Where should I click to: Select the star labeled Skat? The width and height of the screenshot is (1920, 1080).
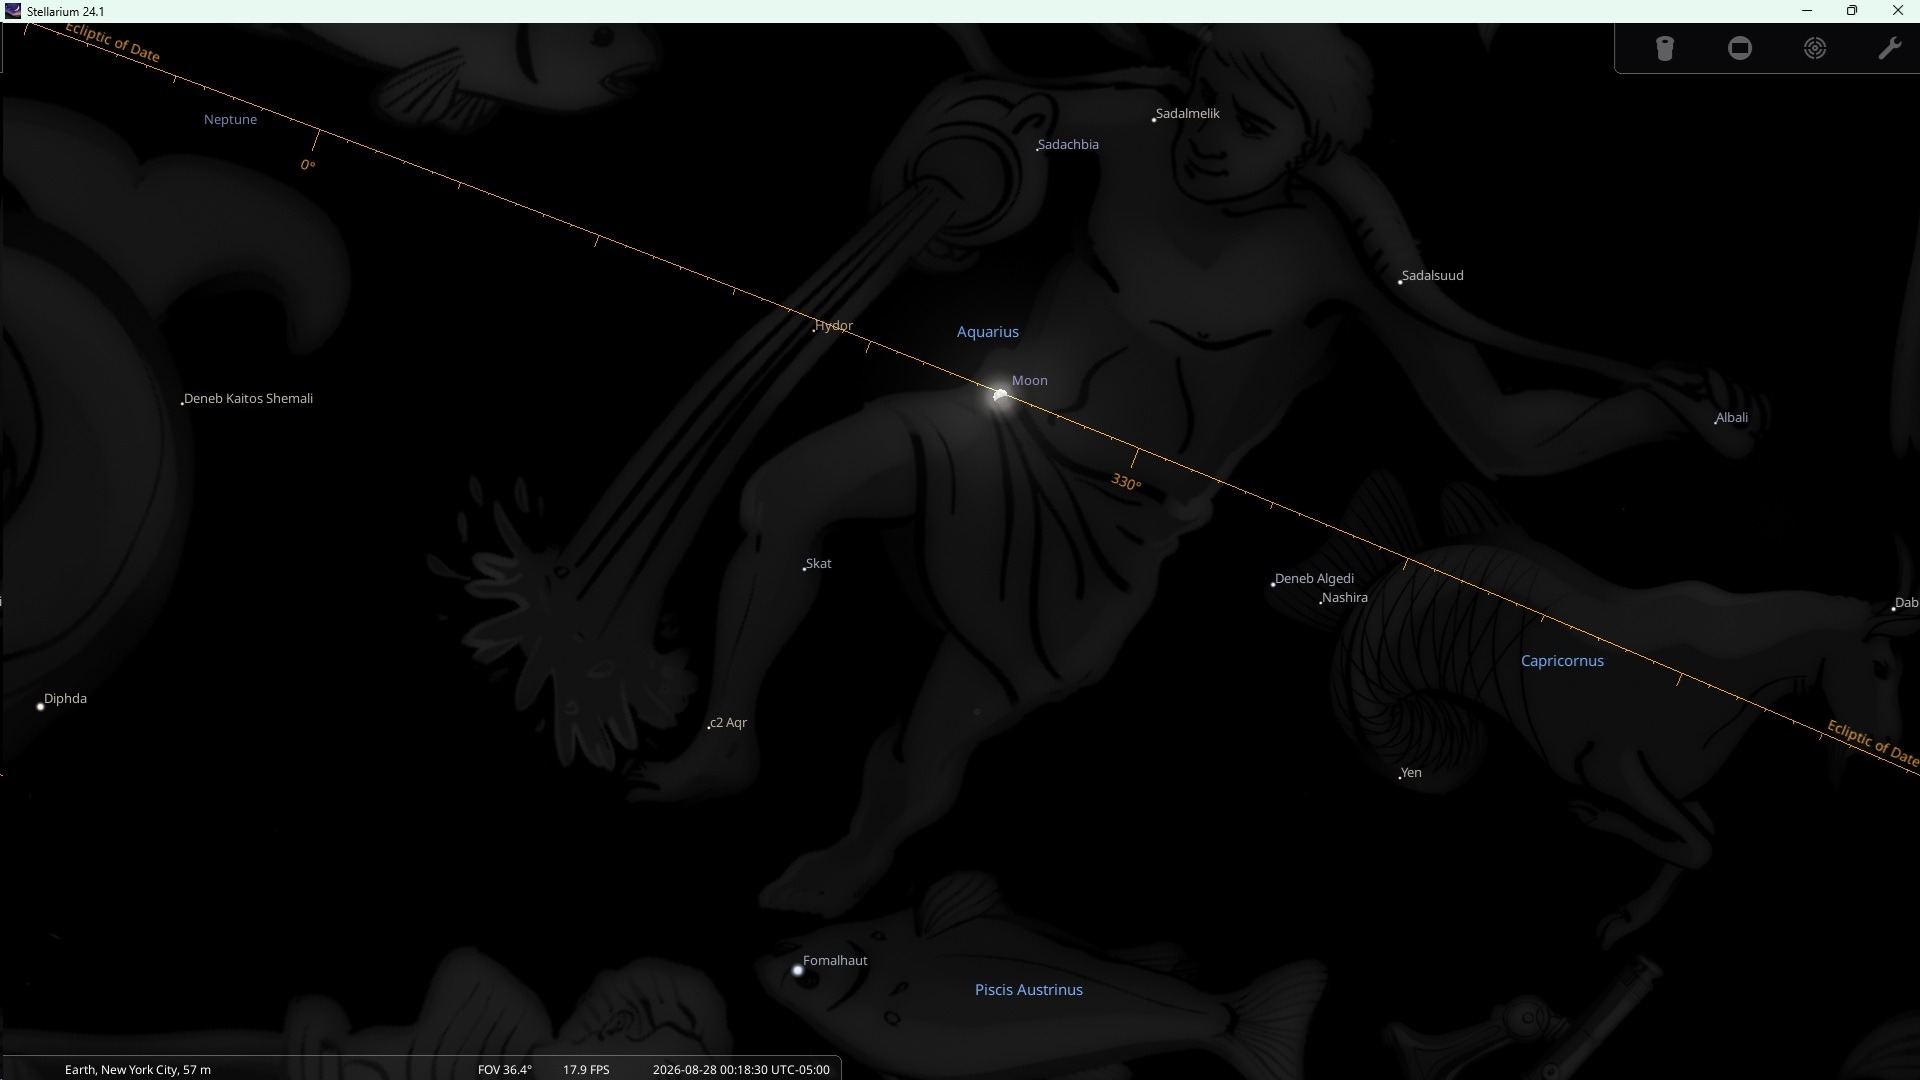[804, 568]
